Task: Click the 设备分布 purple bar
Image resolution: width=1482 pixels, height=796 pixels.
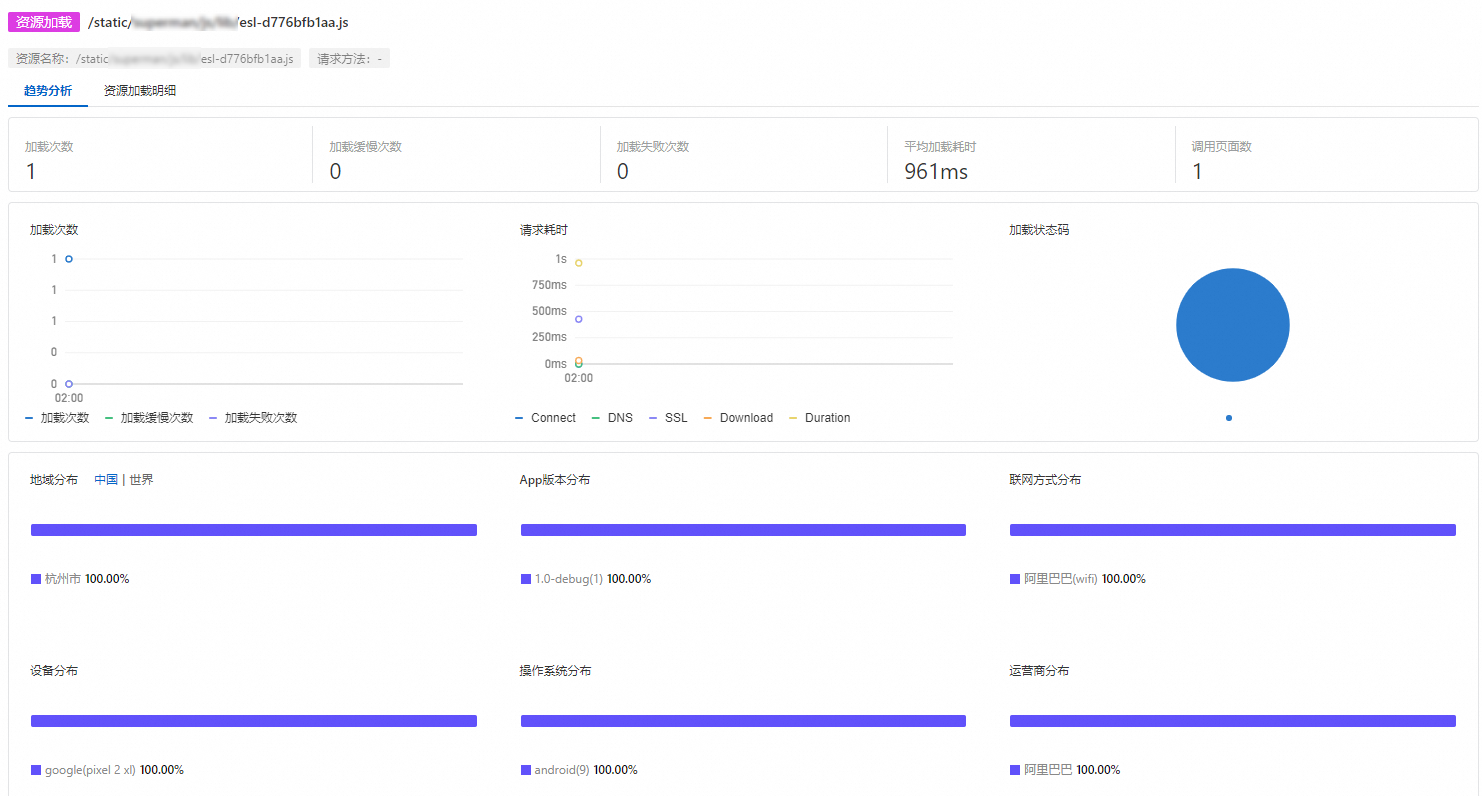Action: [254, 721]
